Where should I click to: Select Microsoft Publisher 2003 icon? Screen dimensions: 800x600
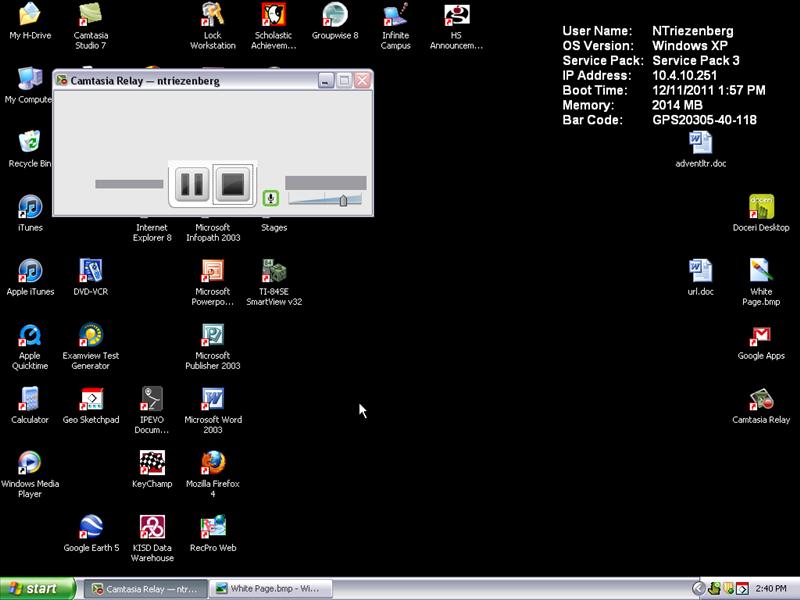click(x=213, y=335)
